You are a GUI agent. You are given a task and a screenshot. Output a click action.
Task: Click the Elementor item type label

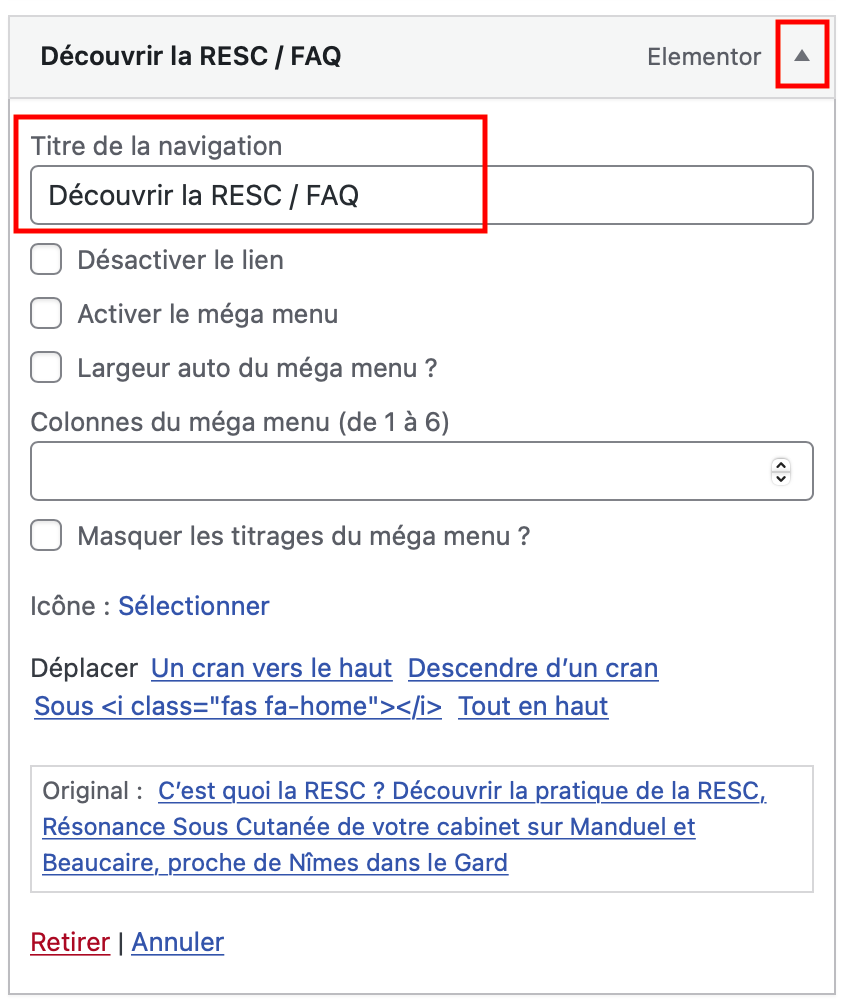point(704,57)
